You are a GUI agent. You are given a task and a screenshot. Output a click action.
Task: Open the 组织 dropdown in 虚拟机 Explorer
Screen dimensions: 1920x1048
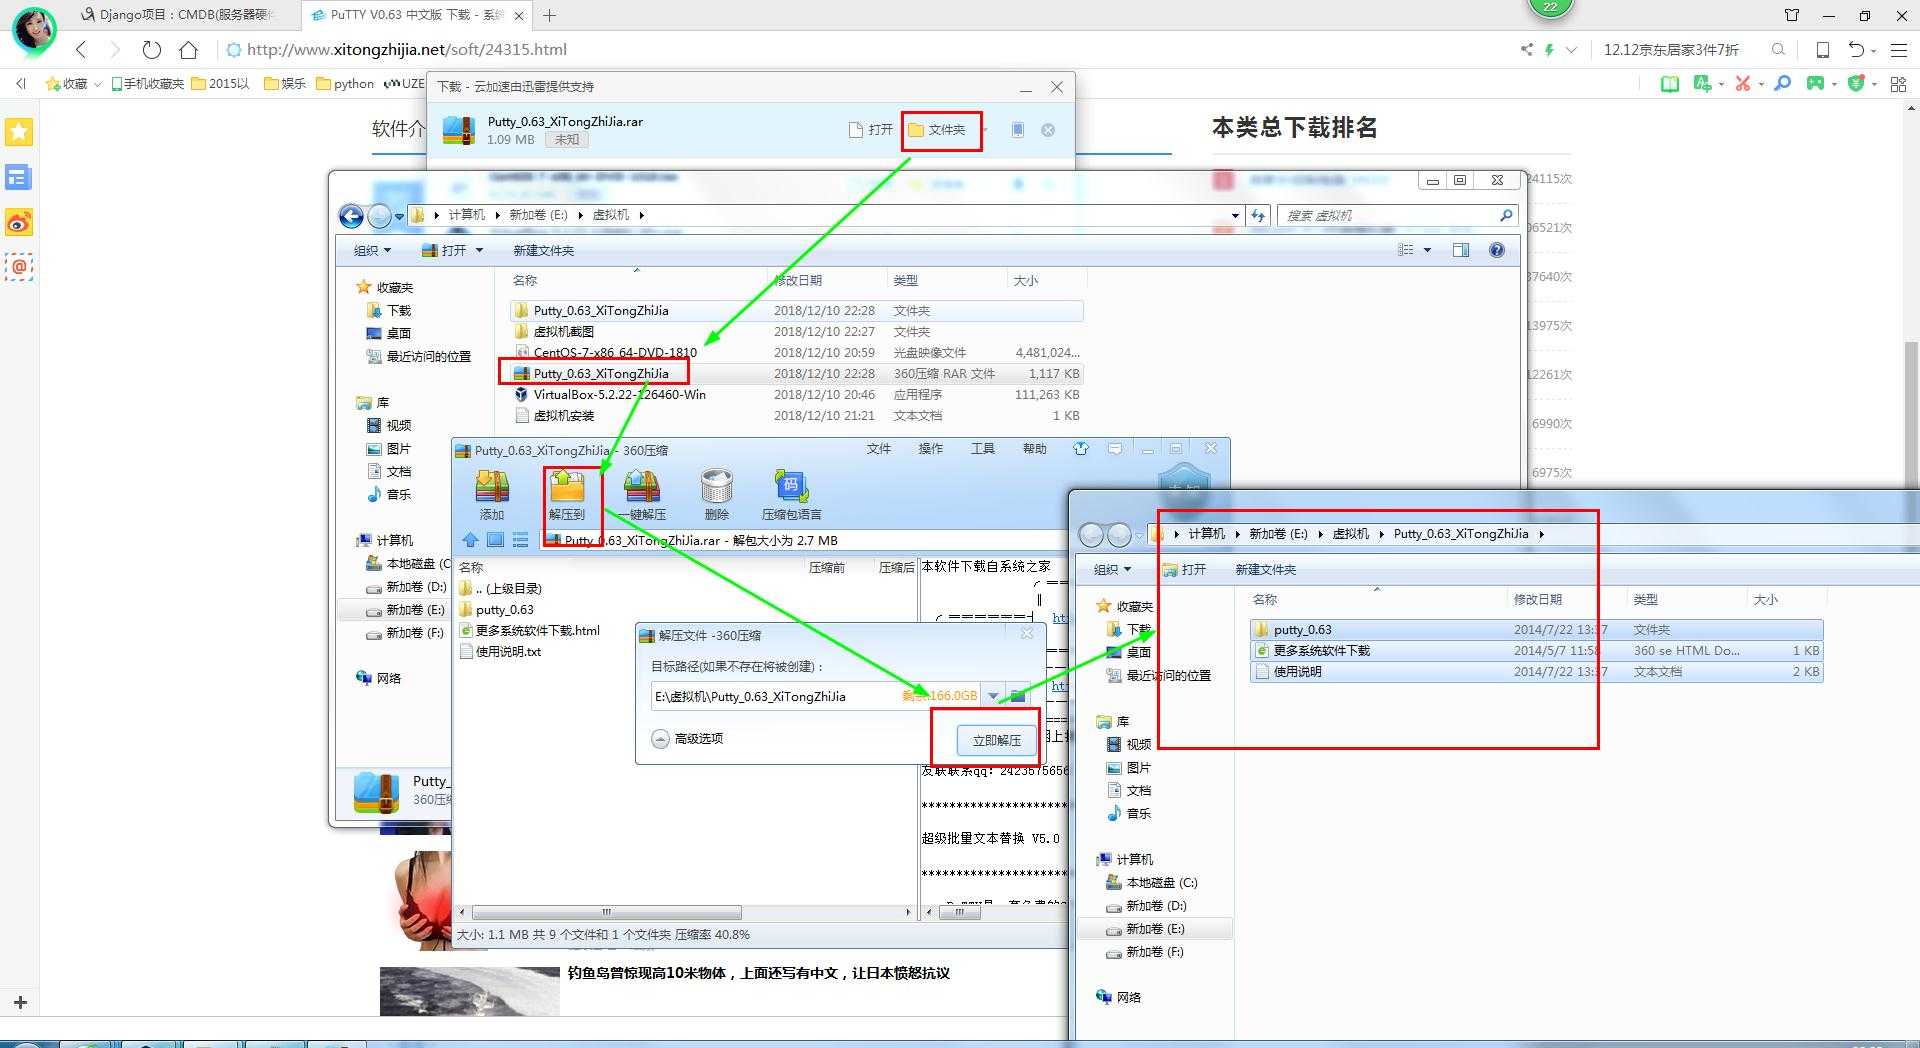click(x=372, y=250)
